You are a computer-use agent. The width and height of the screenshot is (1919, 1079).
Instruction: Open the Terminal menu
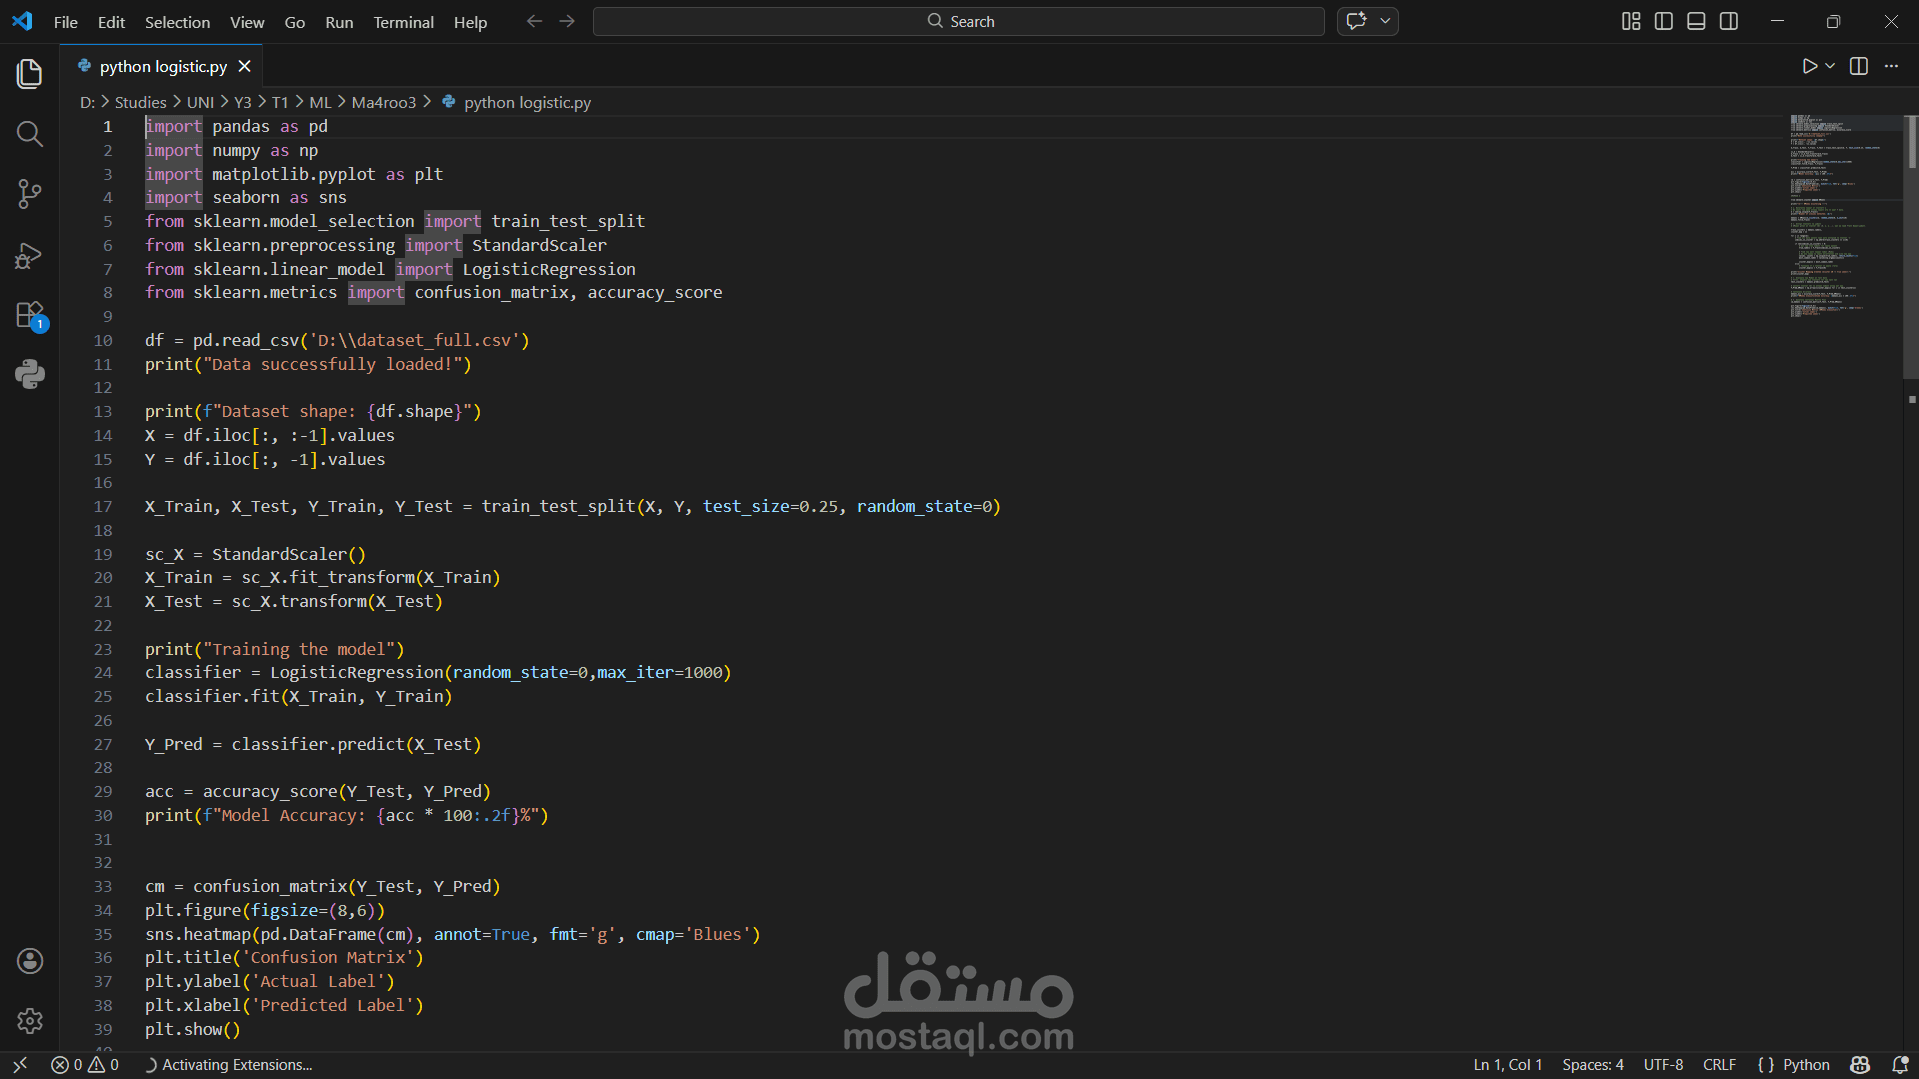[403, 22]
